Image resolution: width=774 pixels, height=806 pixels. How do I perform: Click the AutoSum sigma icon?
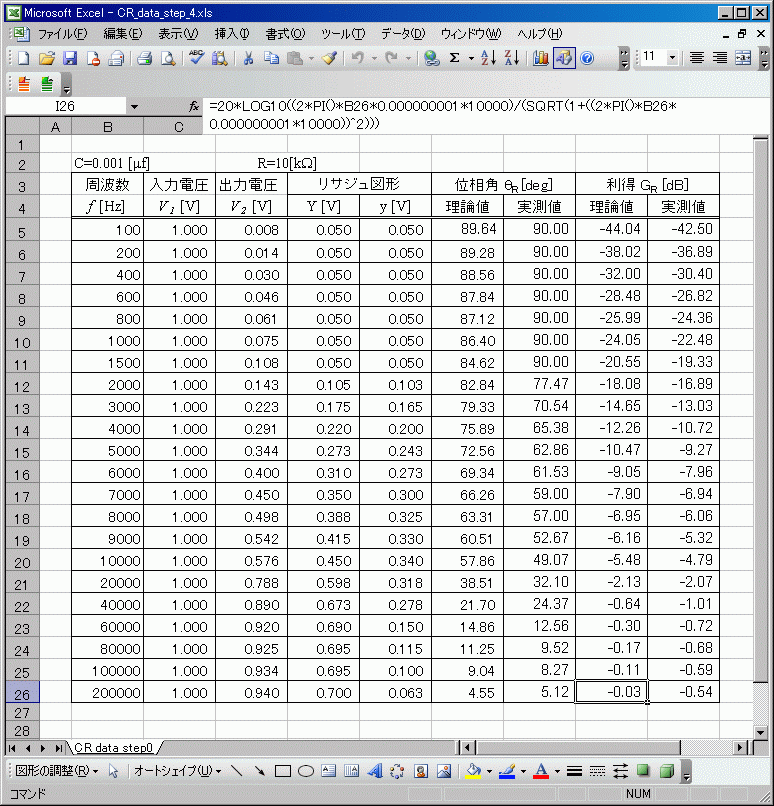point(454,58)
